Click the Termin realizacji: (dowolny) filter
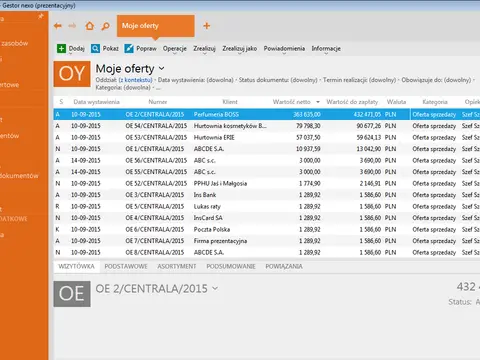This screenshot has height=360, width=480. click(x=359, y=80)
